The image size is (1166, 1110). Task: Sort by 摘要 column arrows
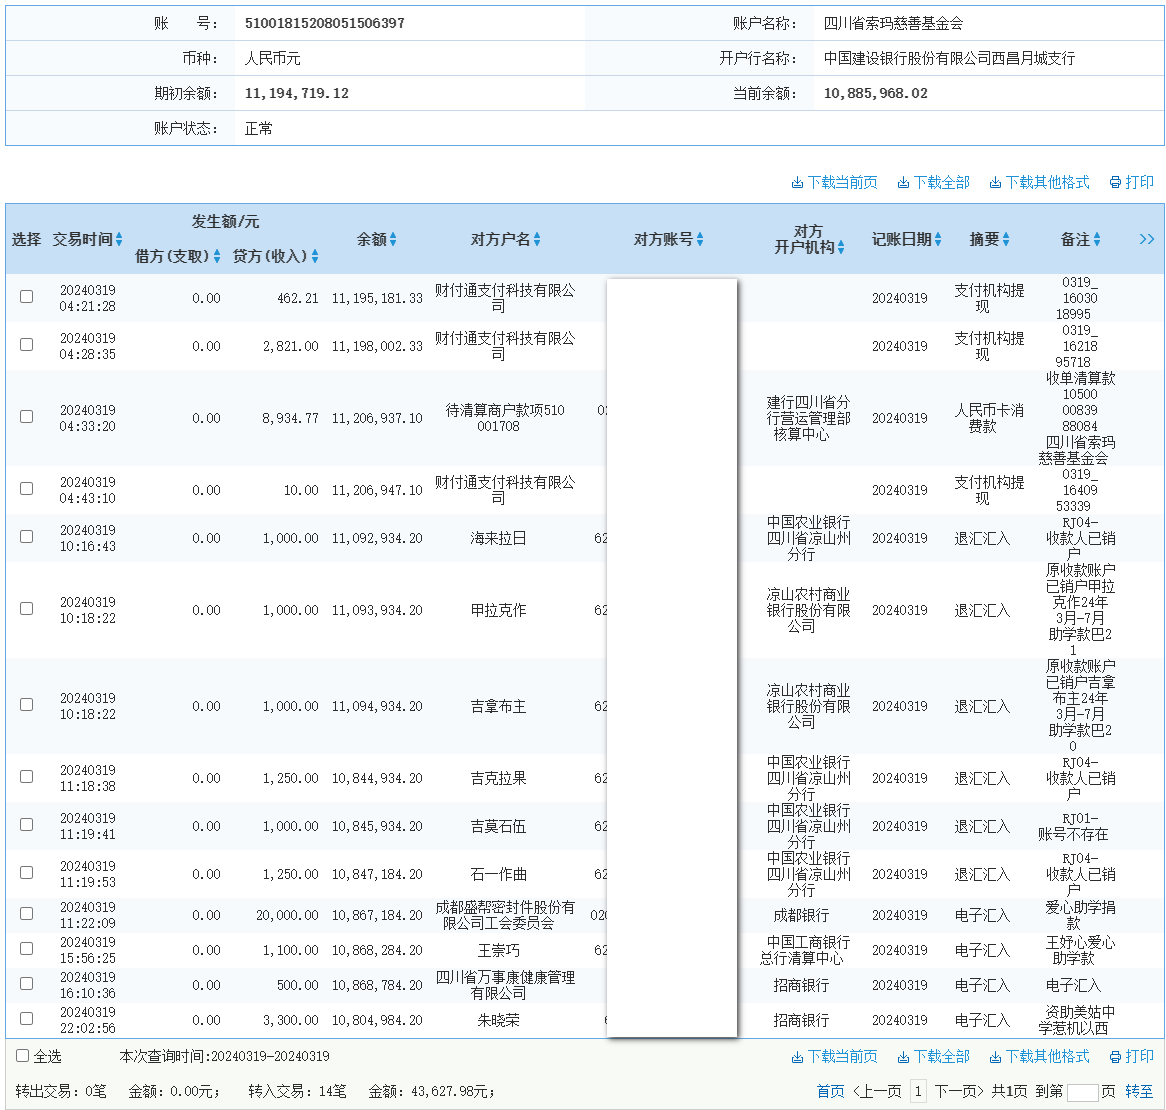click(x=1006, y=239)
